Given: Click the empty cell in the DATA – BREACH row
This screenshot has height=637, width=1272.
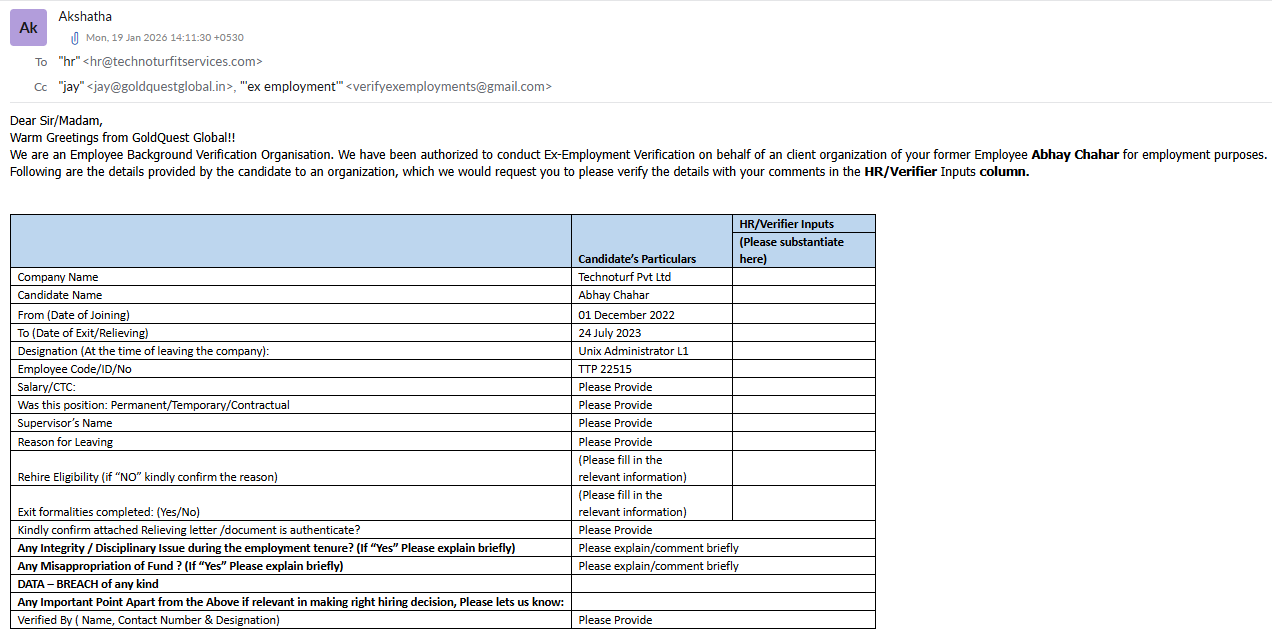Looking at the screenshot, I should (x=722, y=584).
